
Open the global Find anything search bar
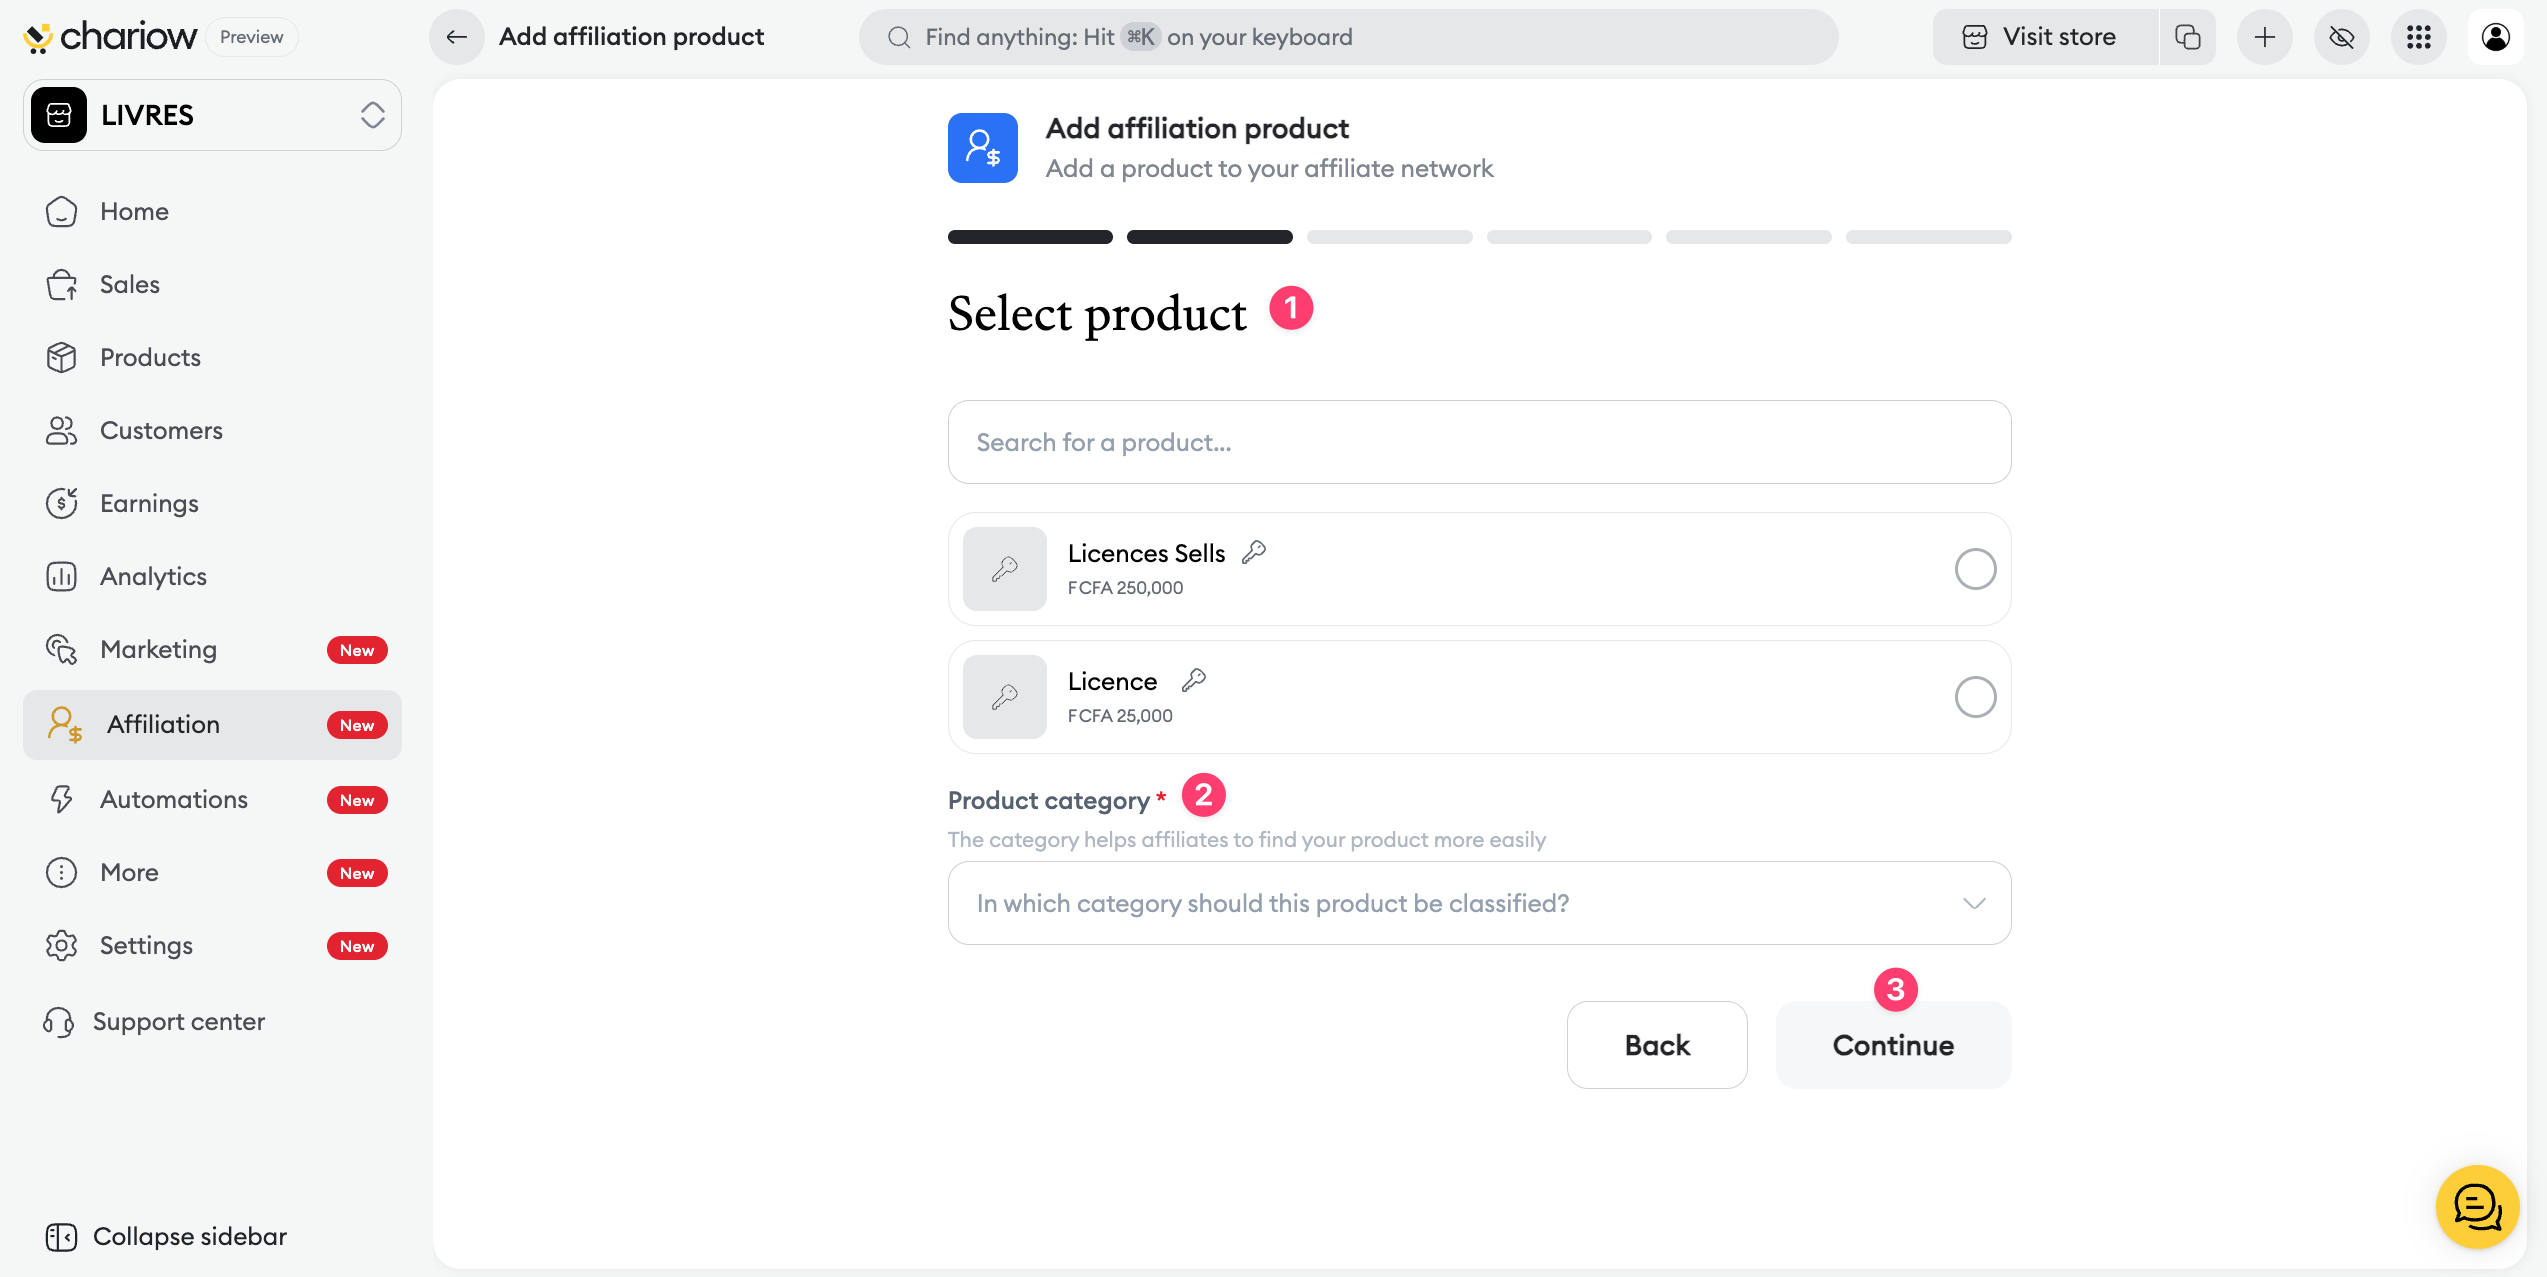click(x=1347, y=37)
